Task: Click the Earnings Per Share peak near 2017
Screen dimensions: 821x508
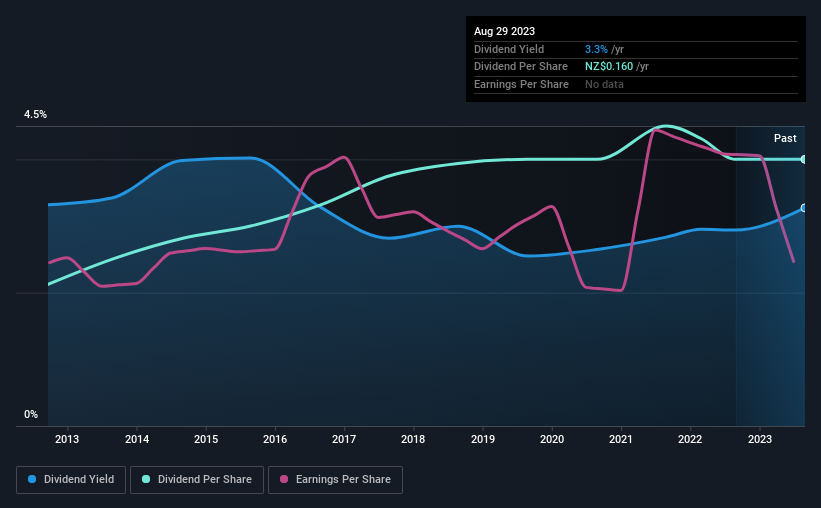Action: click(343, 157)
